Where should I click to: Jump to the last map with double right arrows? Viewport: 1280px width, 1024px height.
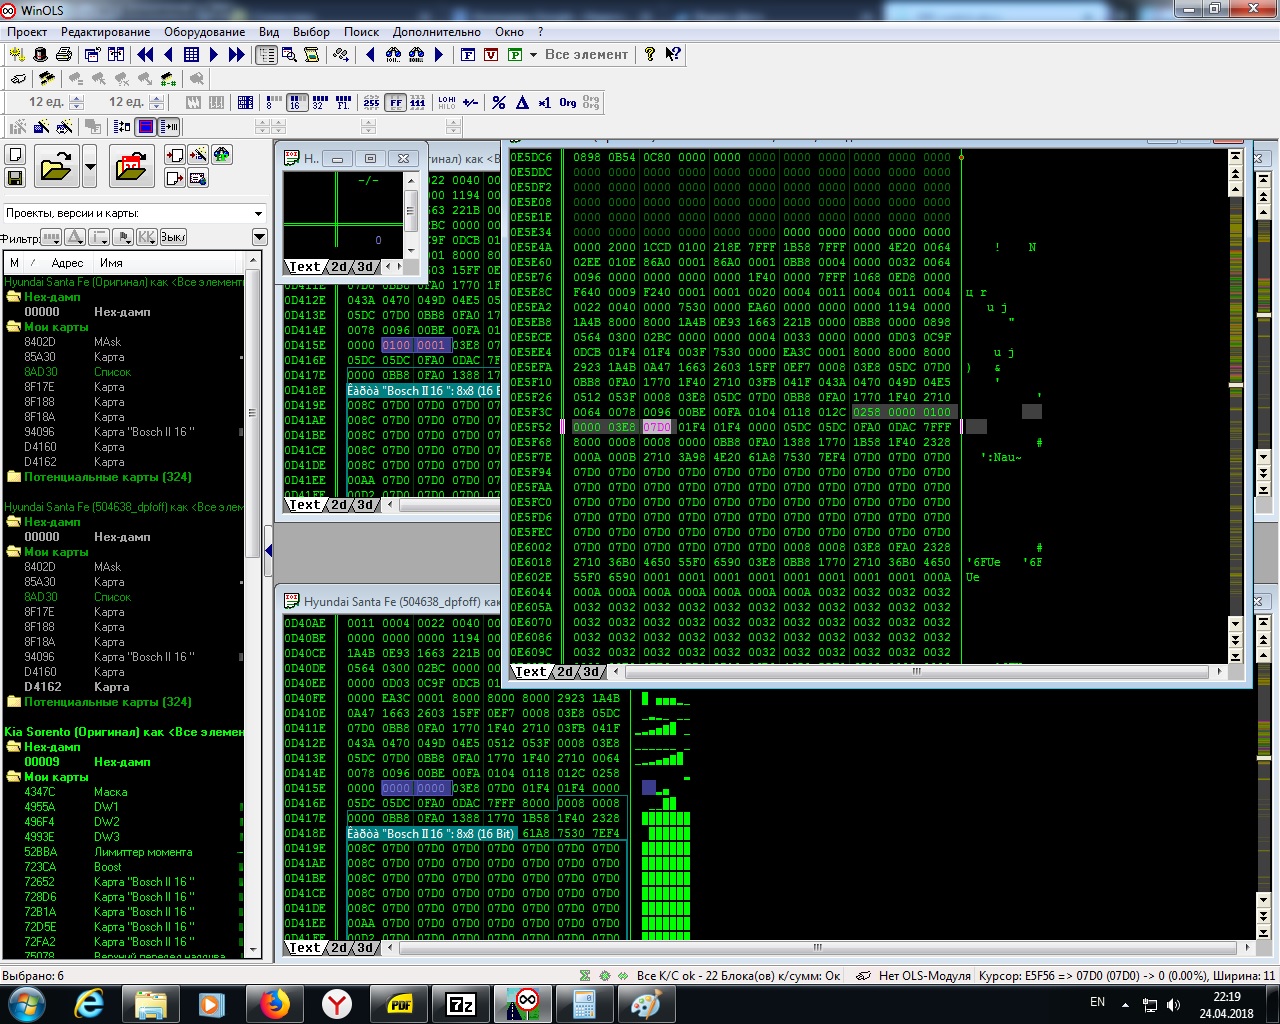click(x=236, y=55)
